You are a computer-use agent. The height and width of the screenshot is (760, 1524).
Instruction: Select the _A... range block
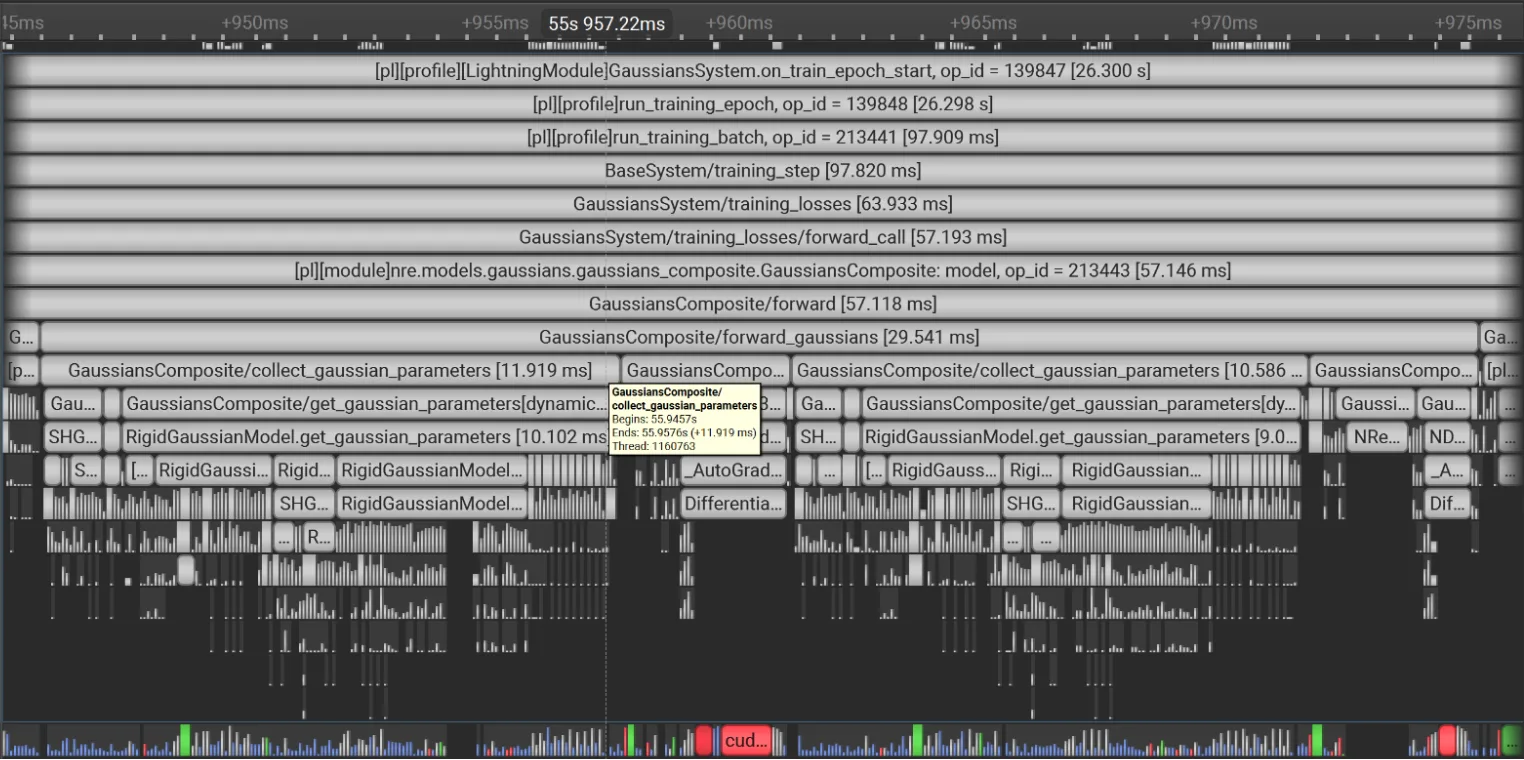[x=1447, y=470]
